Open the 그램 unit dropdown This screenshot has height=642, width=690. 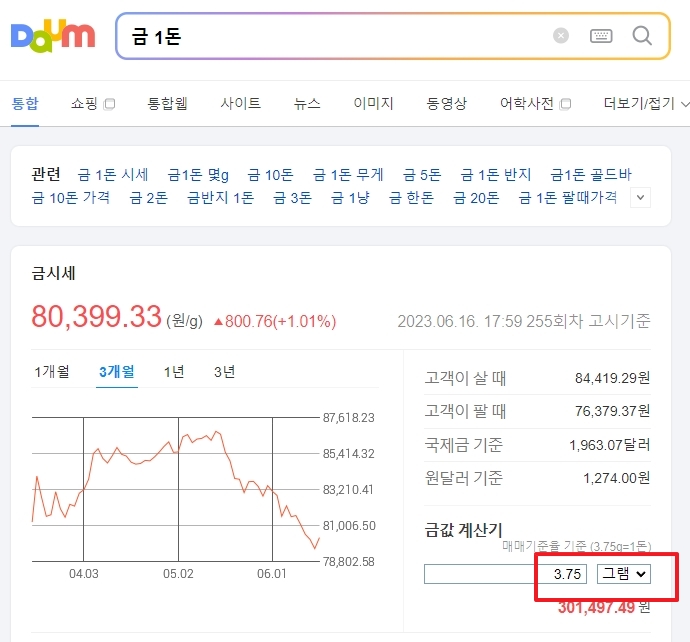[624, 574]
